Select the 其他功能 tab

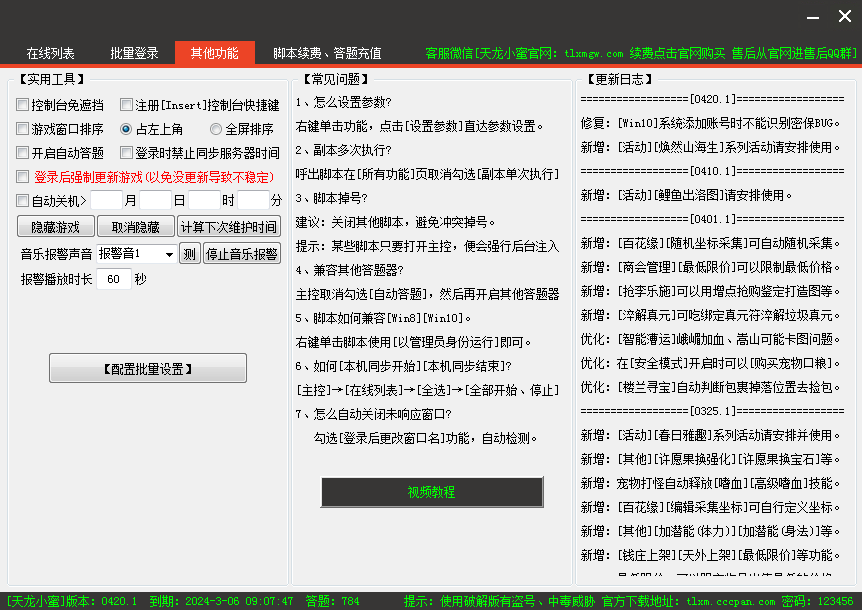coord(214,53)
